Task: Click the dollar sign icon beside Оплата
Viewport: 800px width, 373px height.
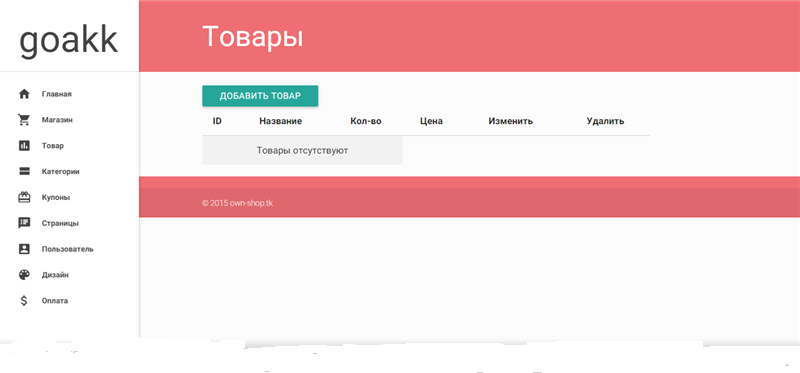Action: point(24,301)
